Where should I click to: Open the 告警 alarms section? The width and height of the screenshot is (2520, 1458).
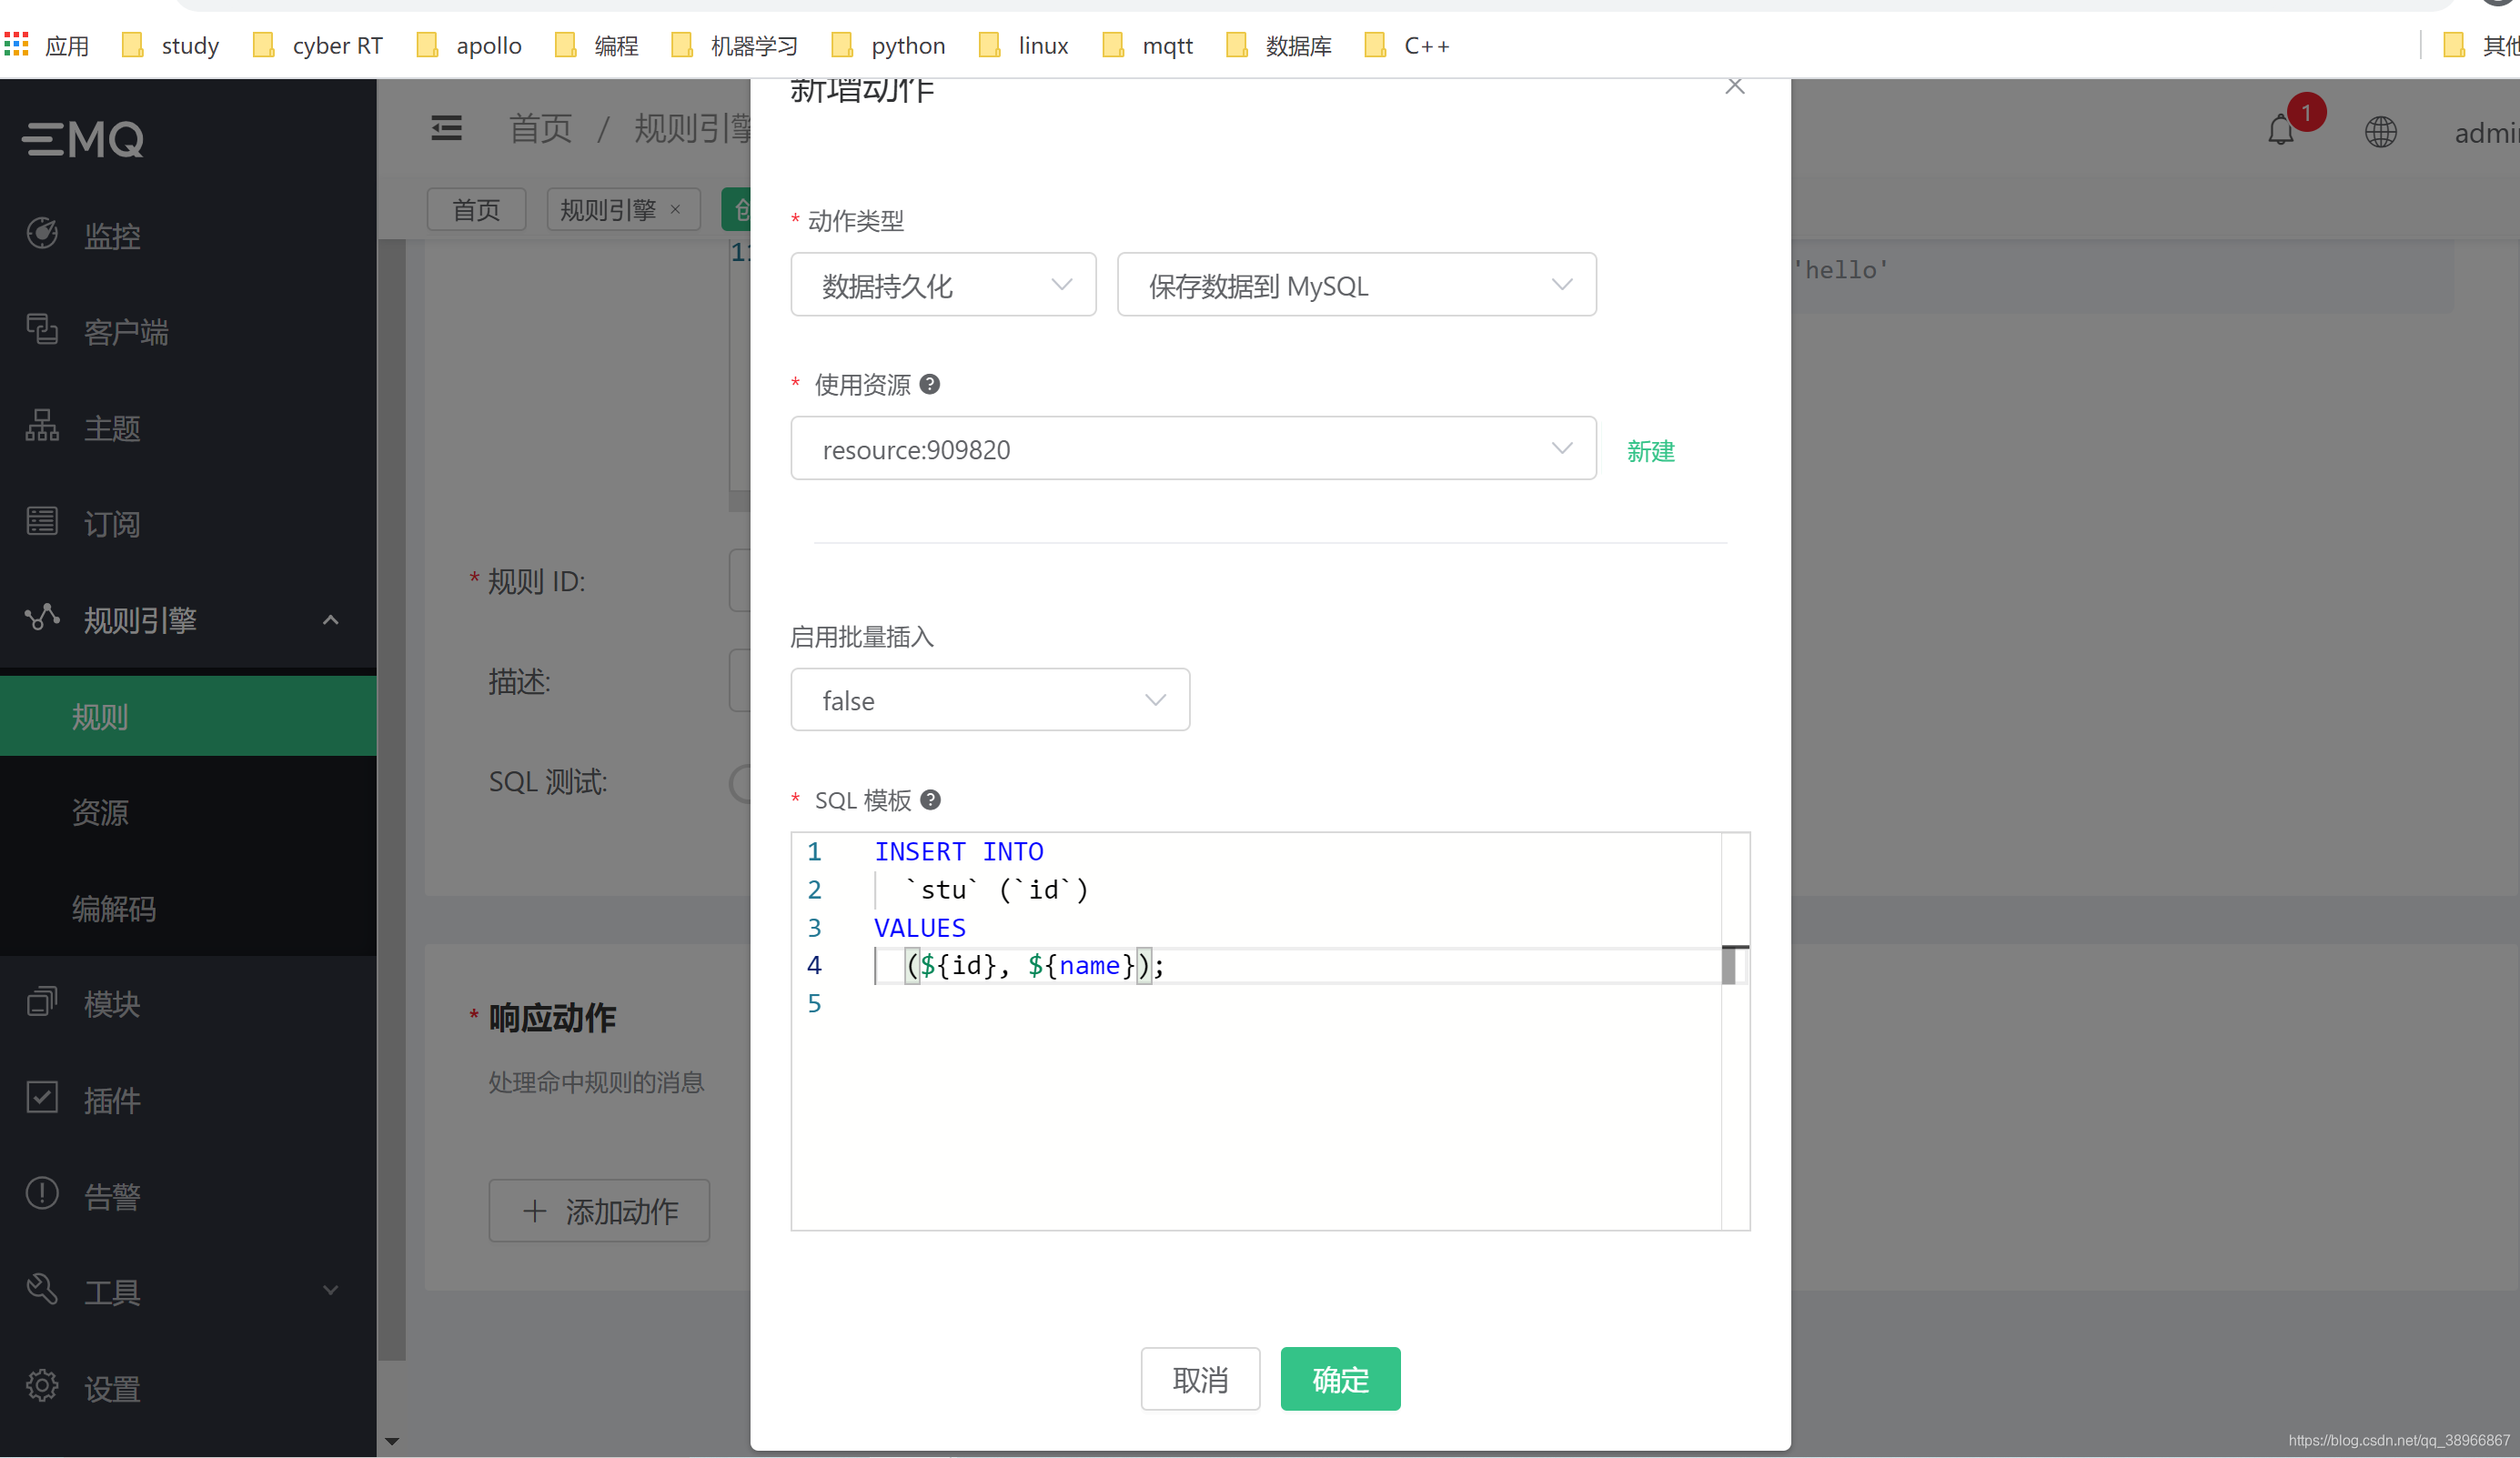[x=112, y=1196]
